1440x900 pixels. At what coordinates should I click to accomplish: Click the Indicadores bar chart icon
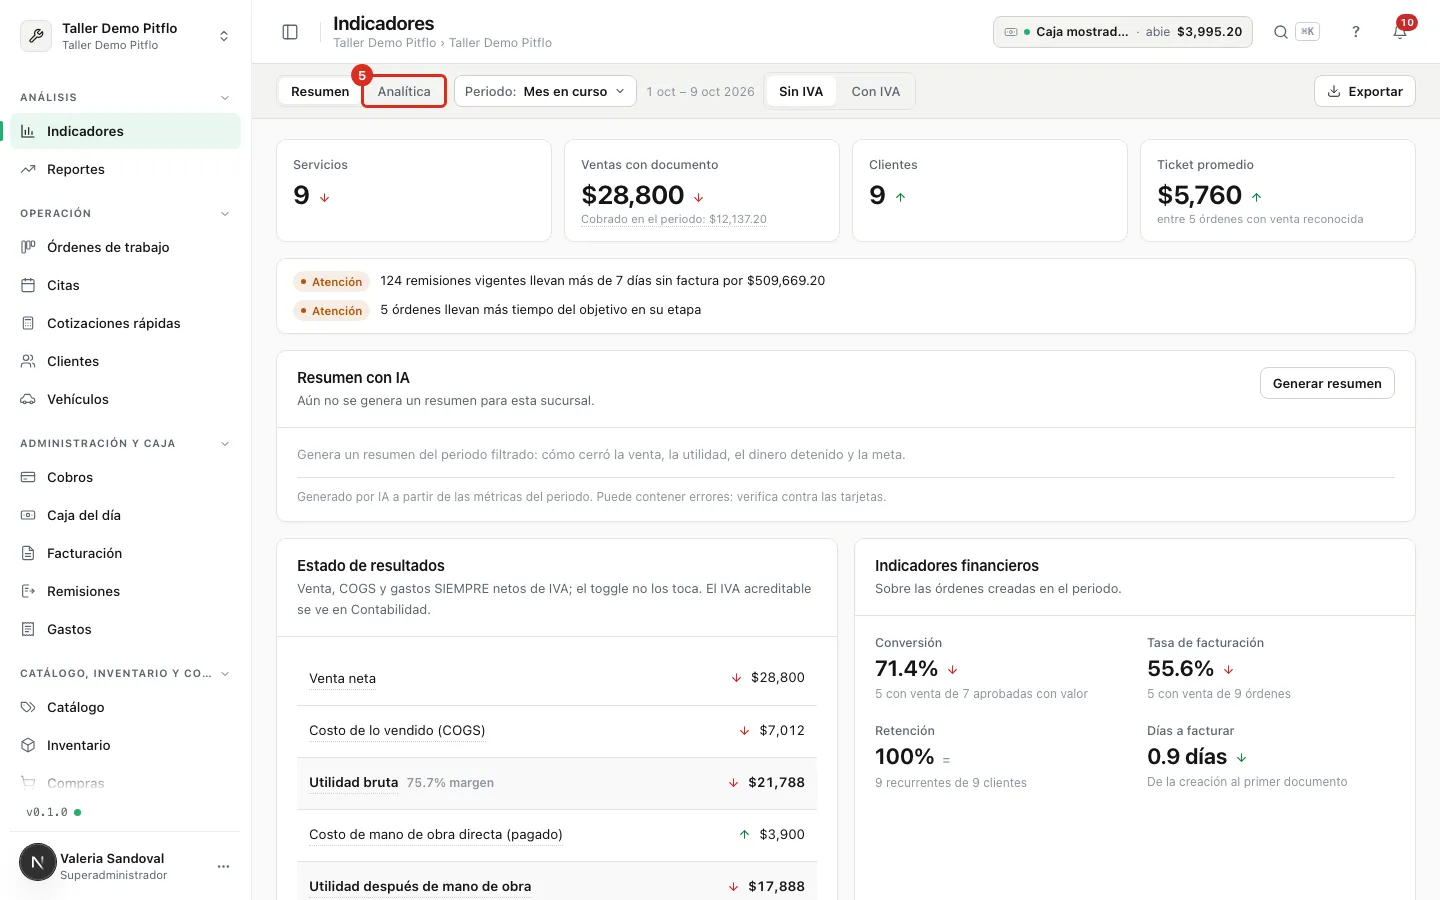28,131
